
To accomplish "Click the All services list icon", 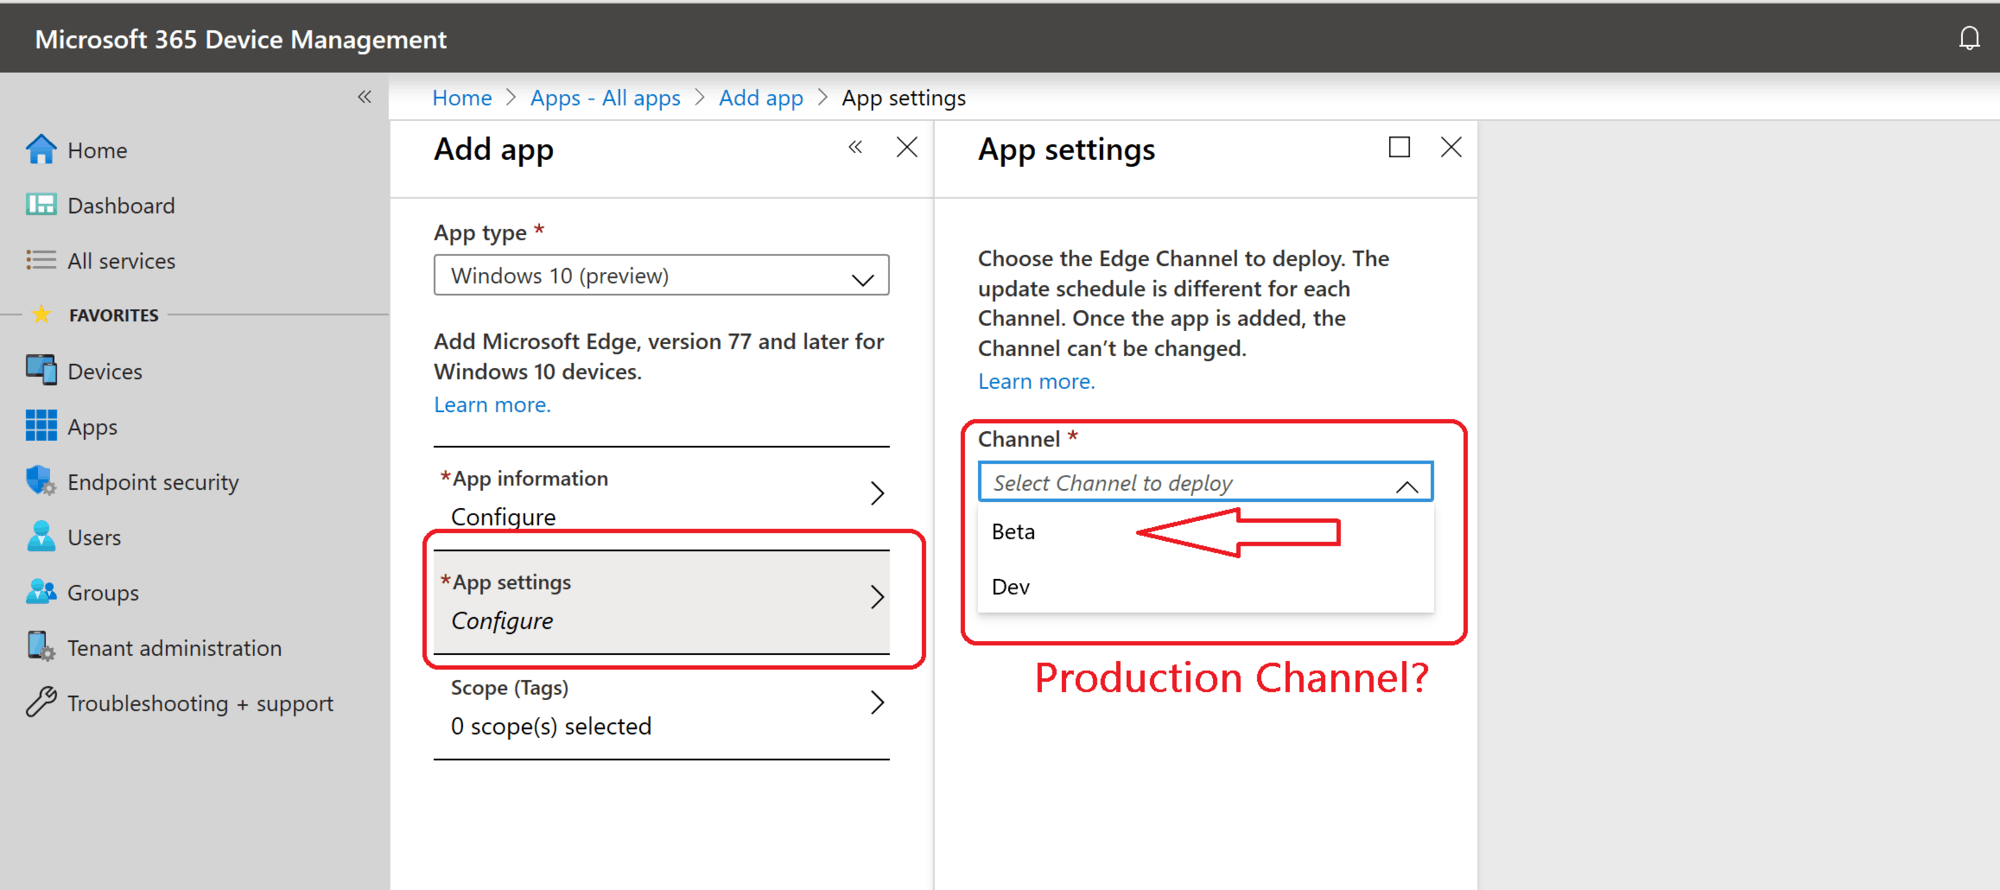I will pos(41,260).
